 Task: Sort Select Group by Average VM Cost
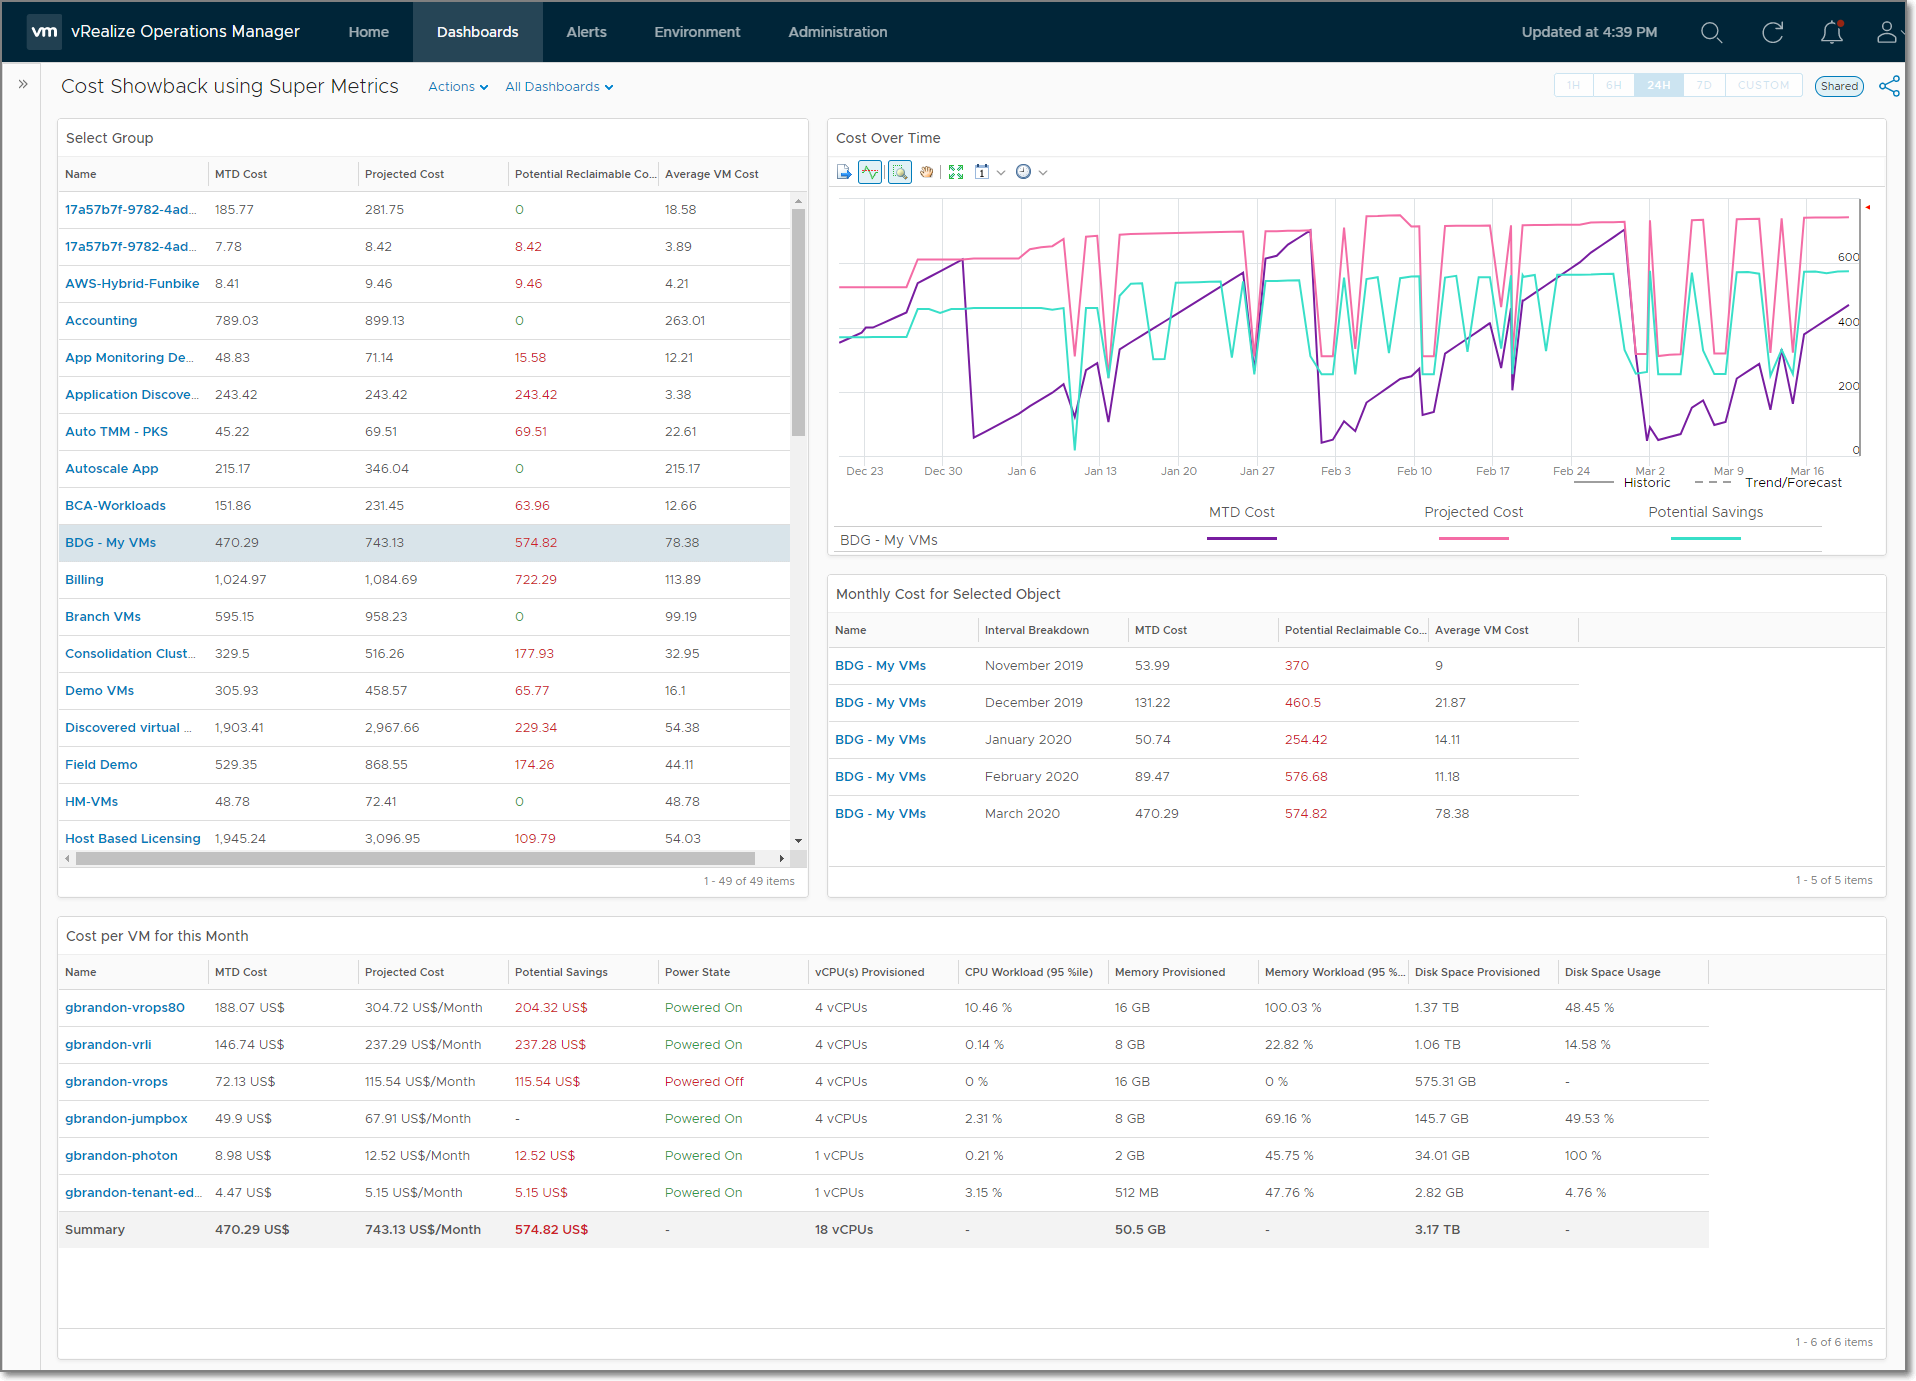pos(712,174)
